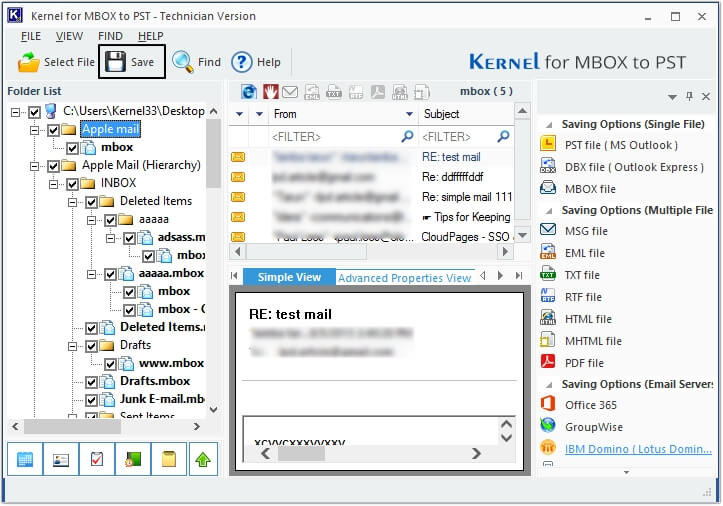Click the Save floppy disk icon
723x506 pixels.
pyautogui.click(x=115, y=61)
